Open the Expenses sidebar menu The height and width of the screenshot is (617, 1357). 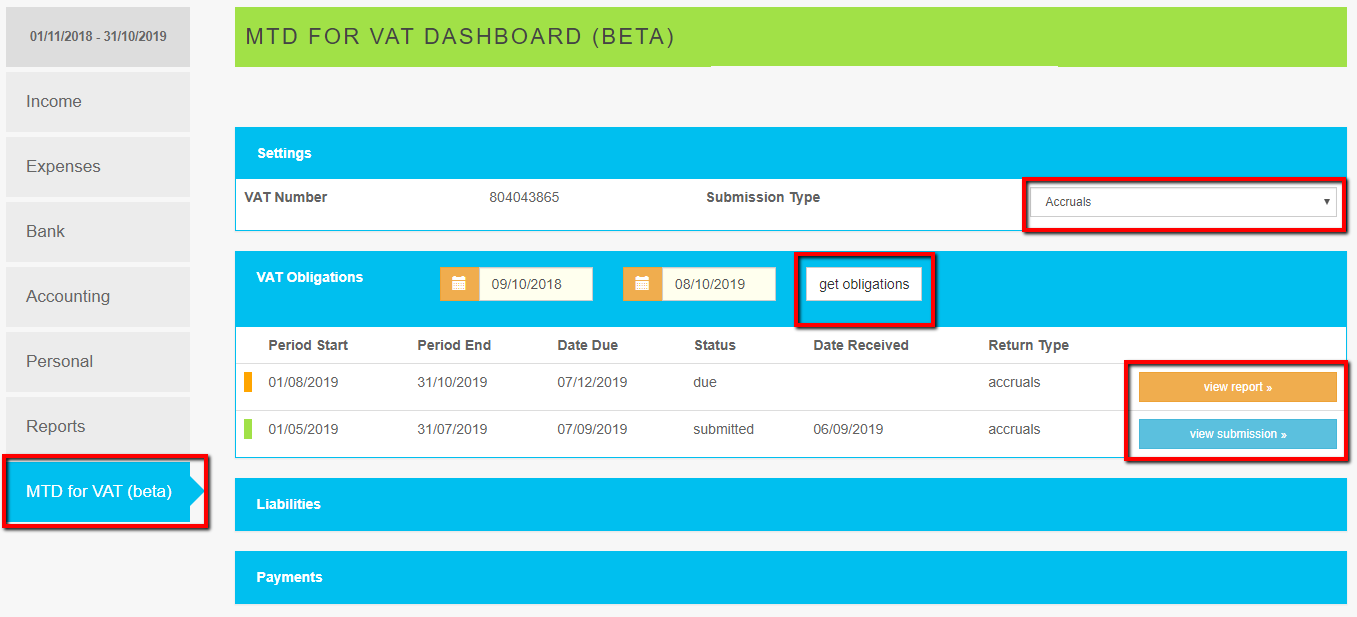(98, 167)
